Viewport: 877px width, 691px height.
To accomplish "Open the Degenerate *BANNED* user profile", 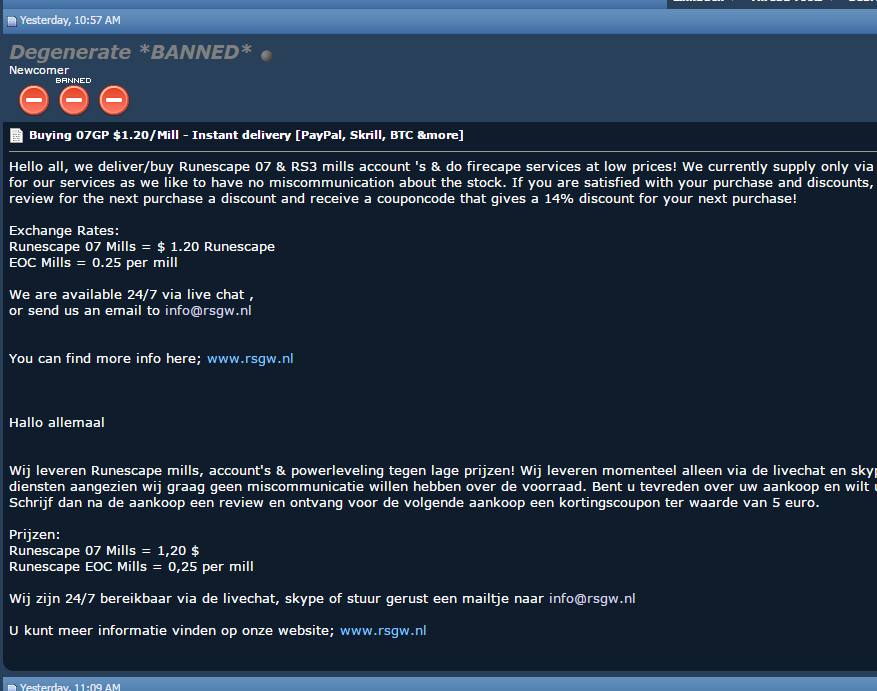I will pyautogui.click(x=130, y=52).
